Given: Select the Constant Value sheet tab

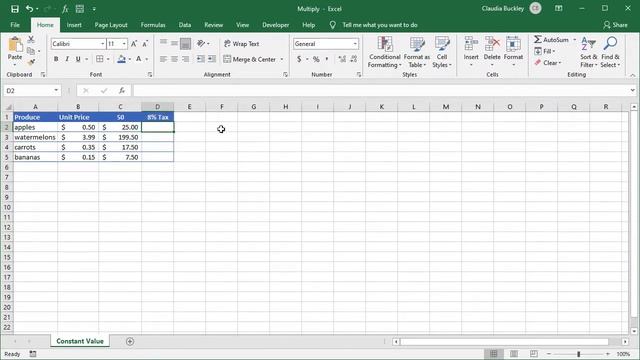Looking at the screenshot, I should 80,341.
